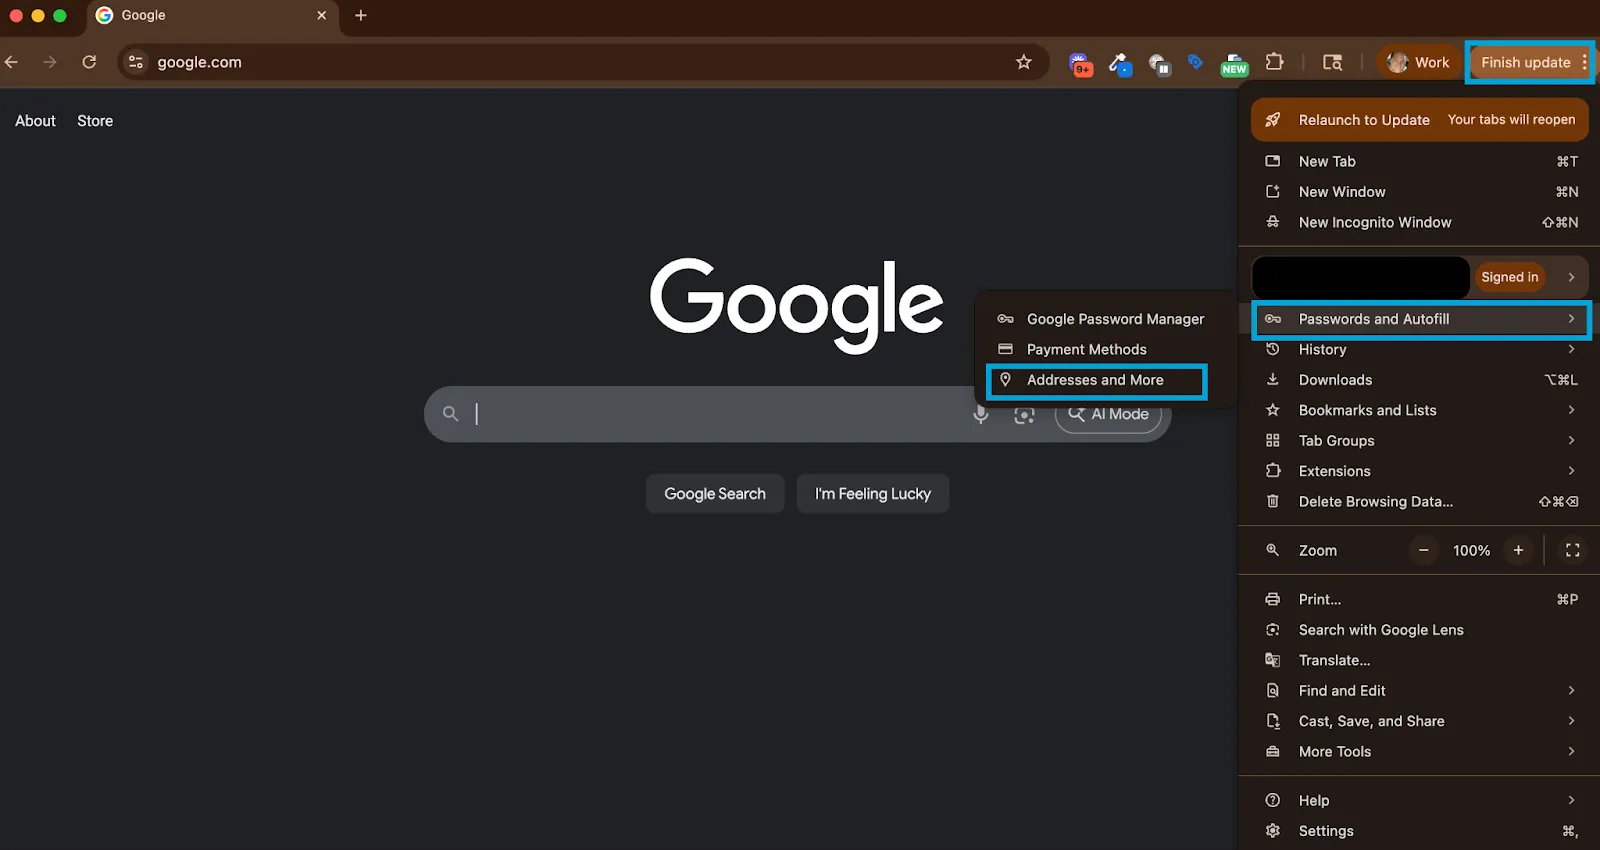Reload the page with the refresh icon
The width and height of the screenshot is (1600, 850).
pyautogui.click(x=89, y=62)
